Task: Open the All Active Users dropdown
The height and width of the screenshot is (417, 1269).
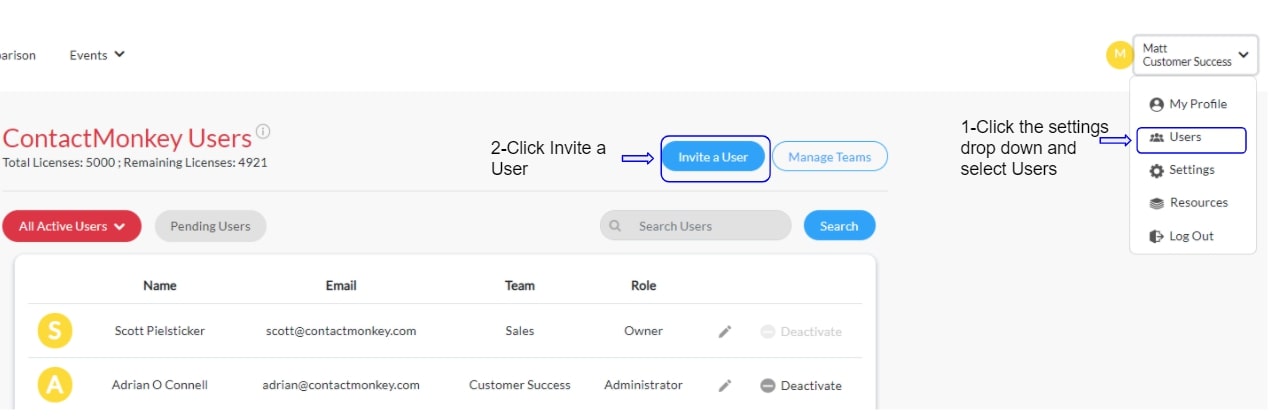Action: point(72,226)
